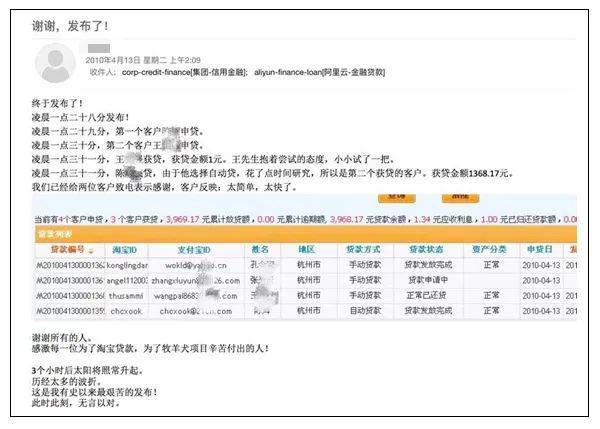Image resolution: width=600 pixels, height=429 pixels.
Task: Select Taobao ID chcxook cell
Action: tap(126, 311)
